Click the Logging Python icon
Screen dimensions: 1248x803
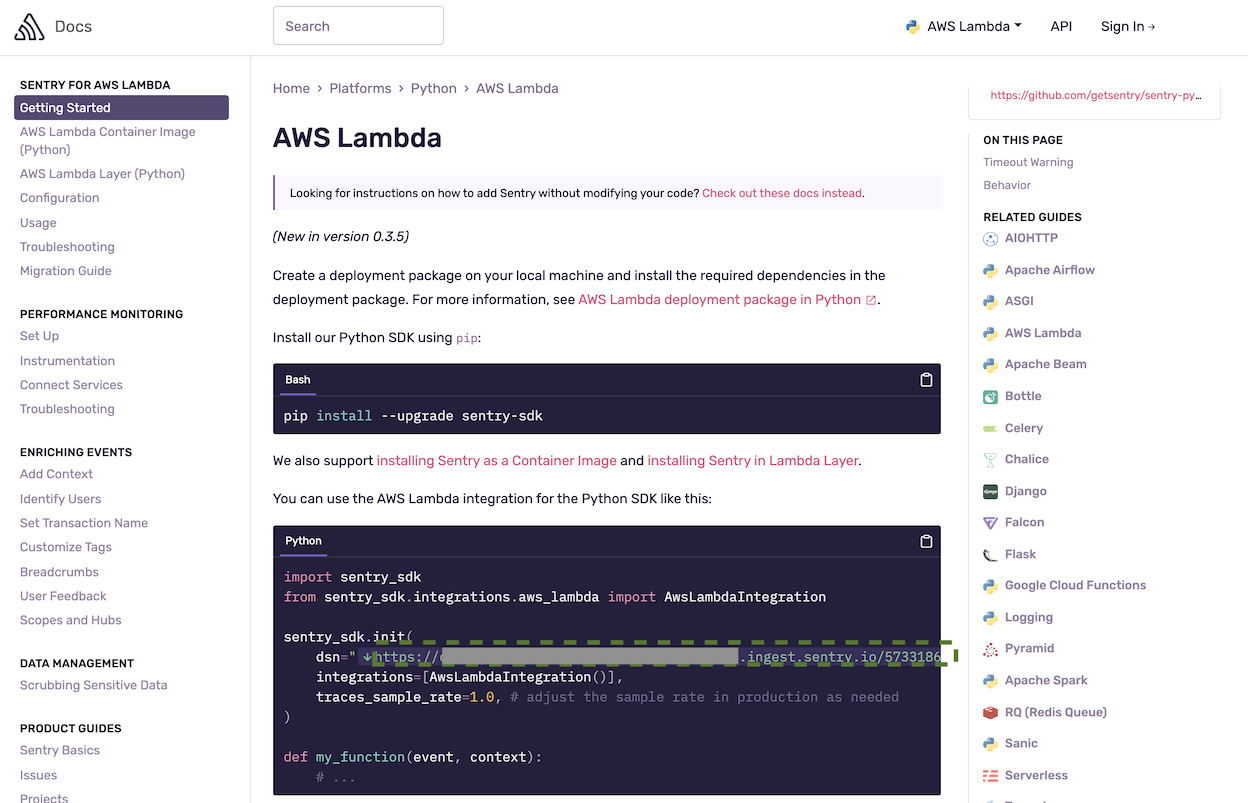coord(990,618)
